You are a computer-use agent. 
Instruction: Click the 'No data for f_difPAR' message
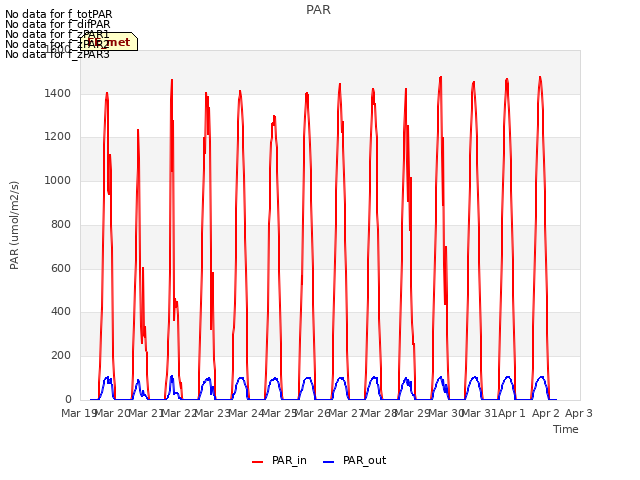[x=58, y=24]
